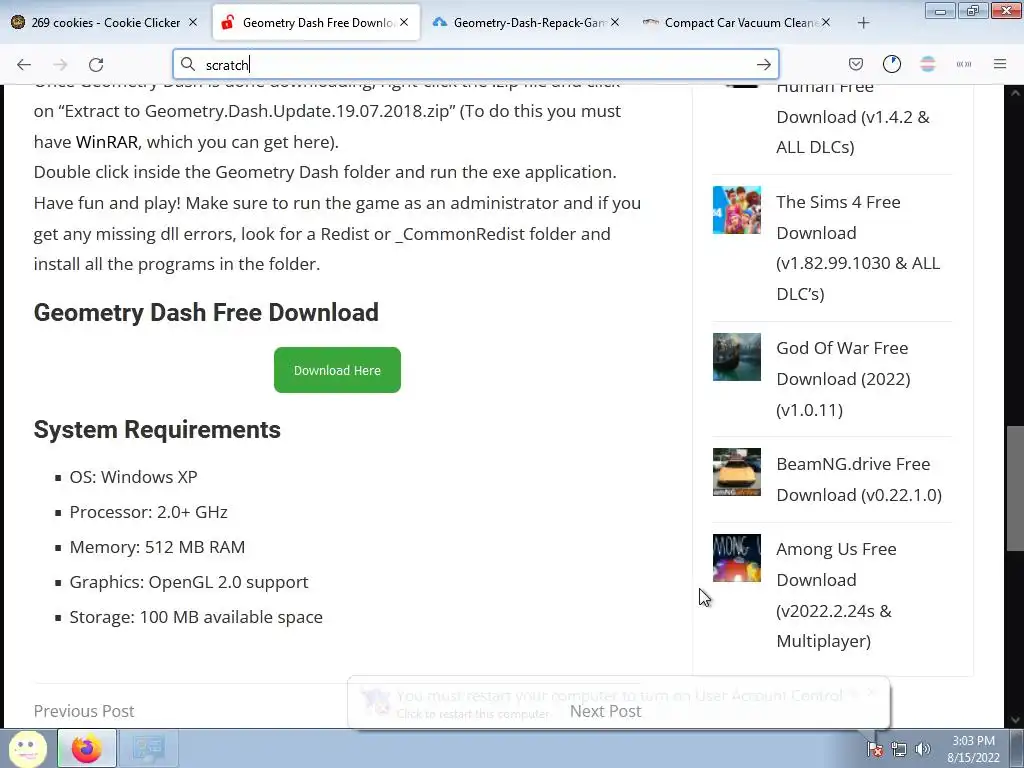The height and width of the screenshot is (768, 1024).
Task: Open the Start menu smiley button
Action: click(27, 748)
